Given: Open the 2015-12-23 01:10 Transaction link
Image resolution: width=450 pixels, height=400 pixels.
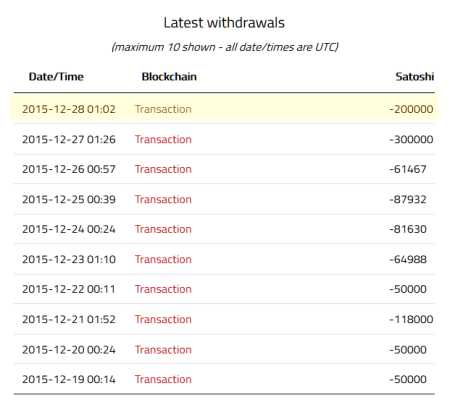Looking at the screenshot, I should (163, 259).
